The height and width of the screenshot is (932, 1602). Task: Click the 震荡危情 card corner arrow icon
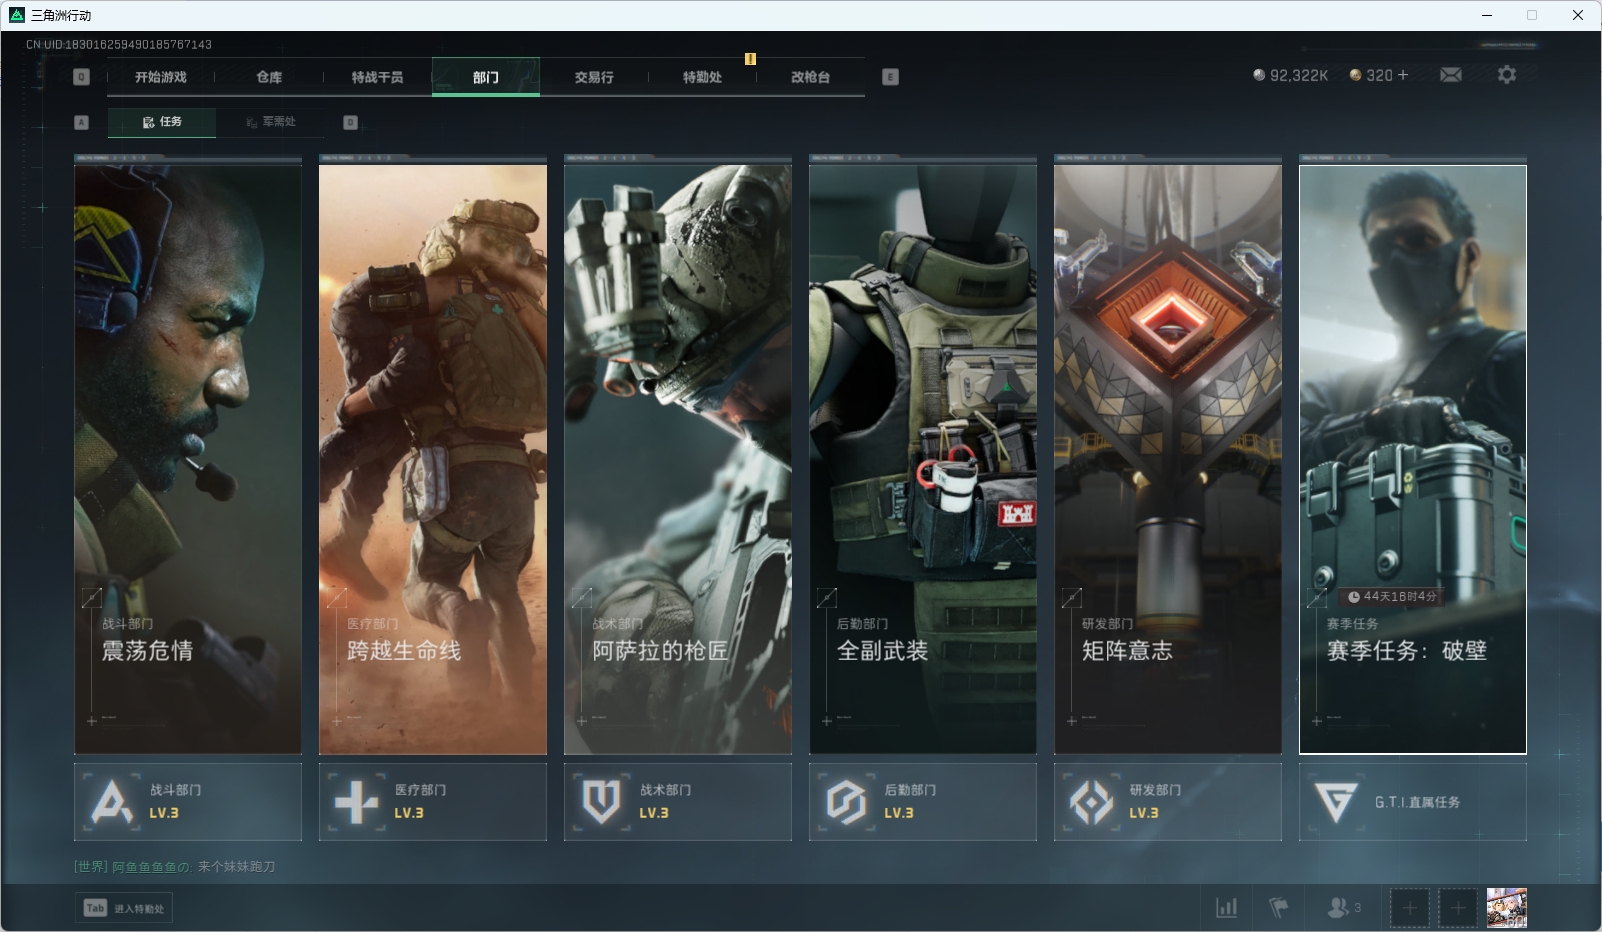point(91,598)
